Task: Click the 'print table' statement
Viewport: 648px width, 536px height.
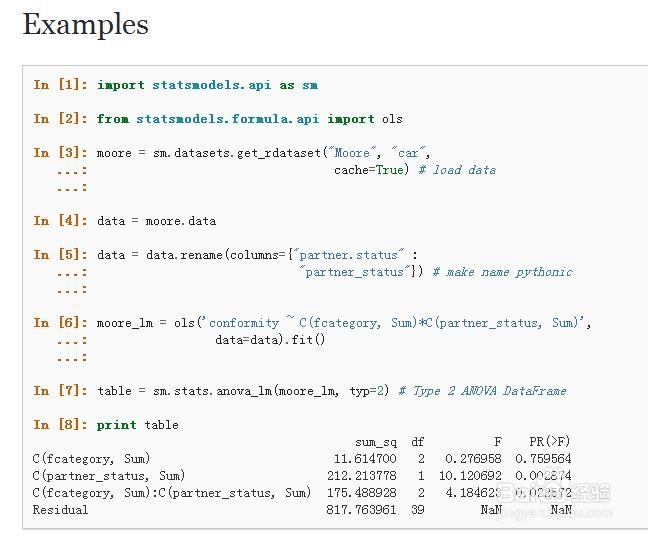Action: tap(138, 425)
